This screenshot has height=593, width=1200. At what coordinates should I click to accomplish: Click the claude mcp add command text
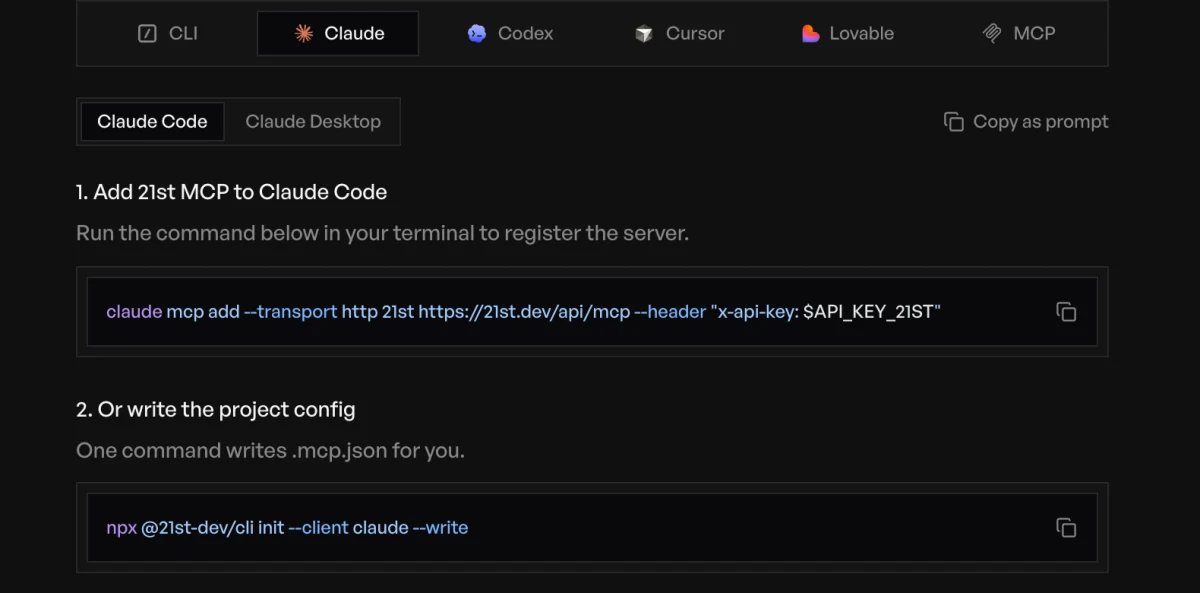tap(524, 312)
